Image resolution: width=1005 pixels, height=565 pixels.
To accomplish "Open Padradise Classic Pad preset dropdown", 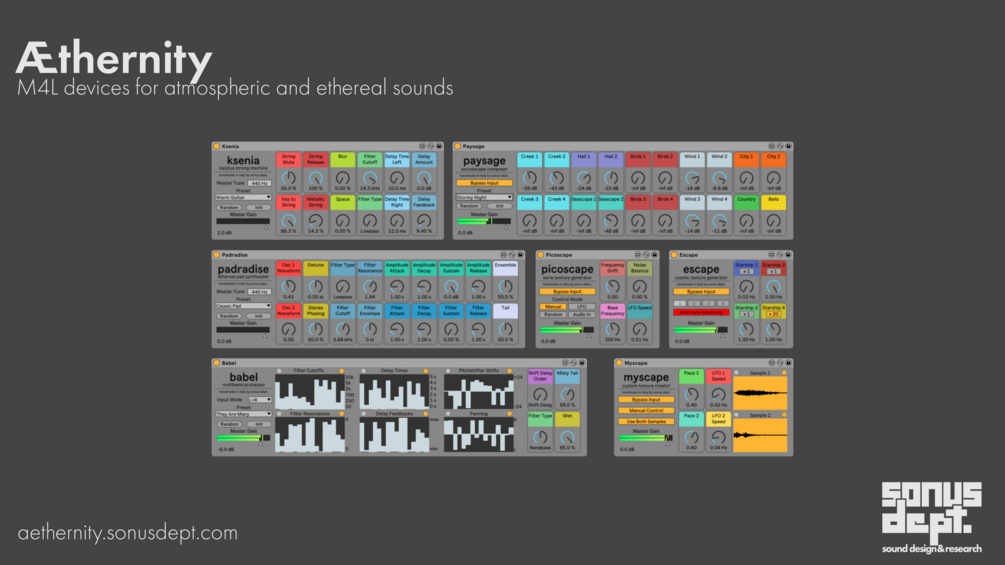I will point(243,306).
